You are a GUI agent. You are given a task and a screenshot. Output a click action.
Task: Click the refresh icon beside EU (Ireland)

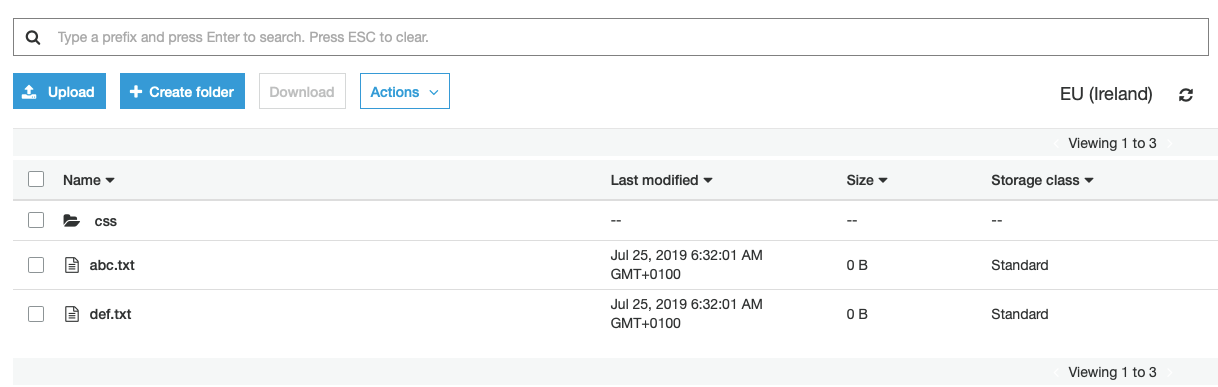click(1186, 95)
